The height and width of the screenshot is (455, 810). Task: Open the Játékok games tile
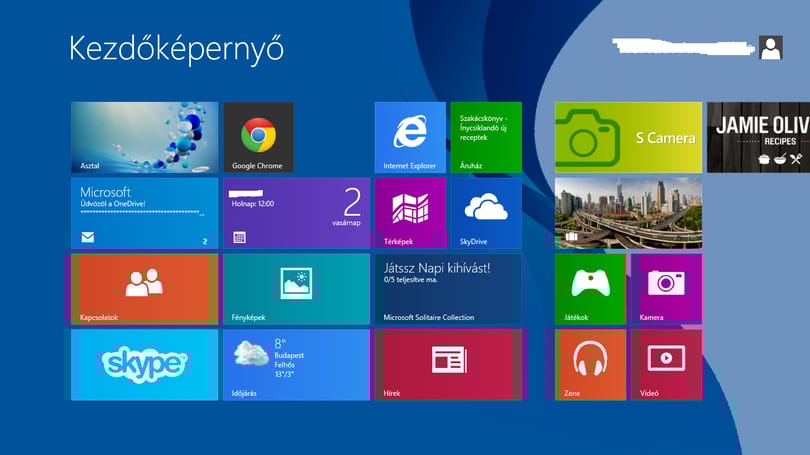[x=590, y=289]
